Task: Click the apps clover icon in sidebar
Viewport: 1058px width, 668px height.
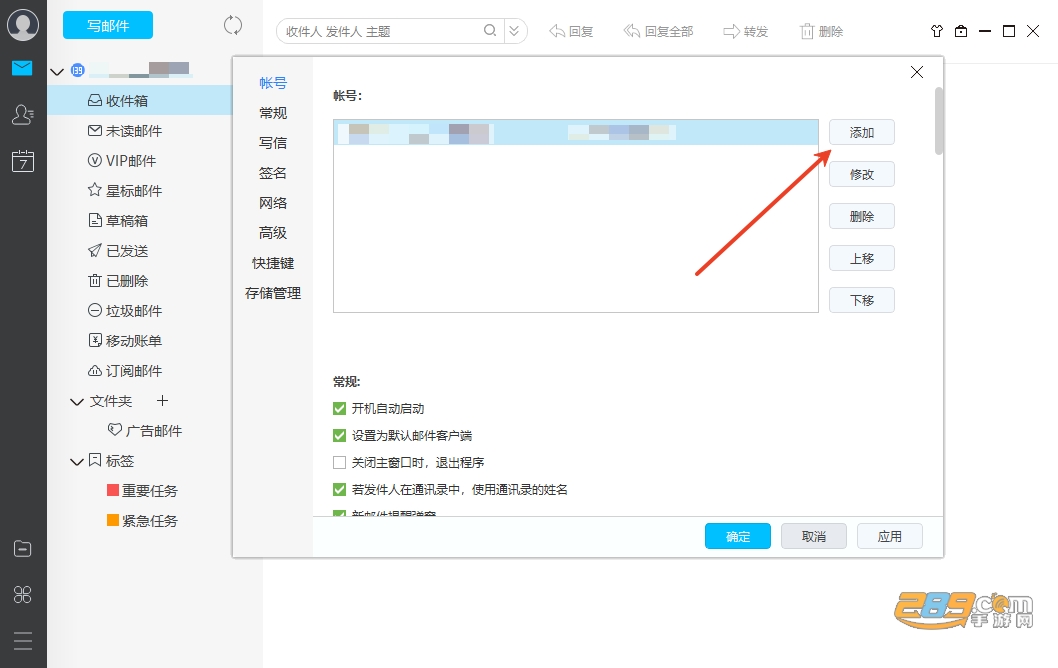Action: coord(23,594)
